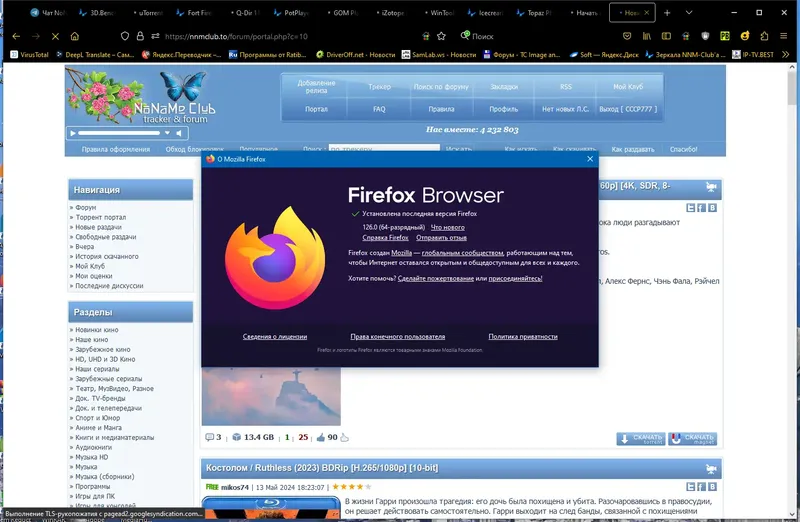The height and width of the screenshot is (522, 800).
Task: Open 'Права конечного пользователя' link
Action: pos(397,336)
